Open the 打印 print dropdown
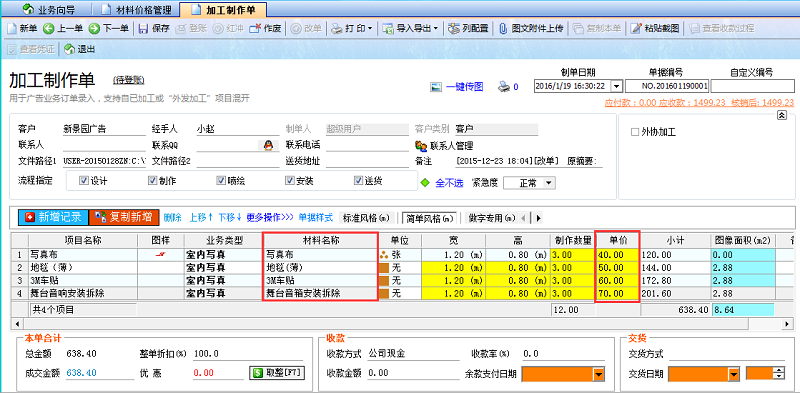Viewport: 800px width, 393px height. point(352,29)
